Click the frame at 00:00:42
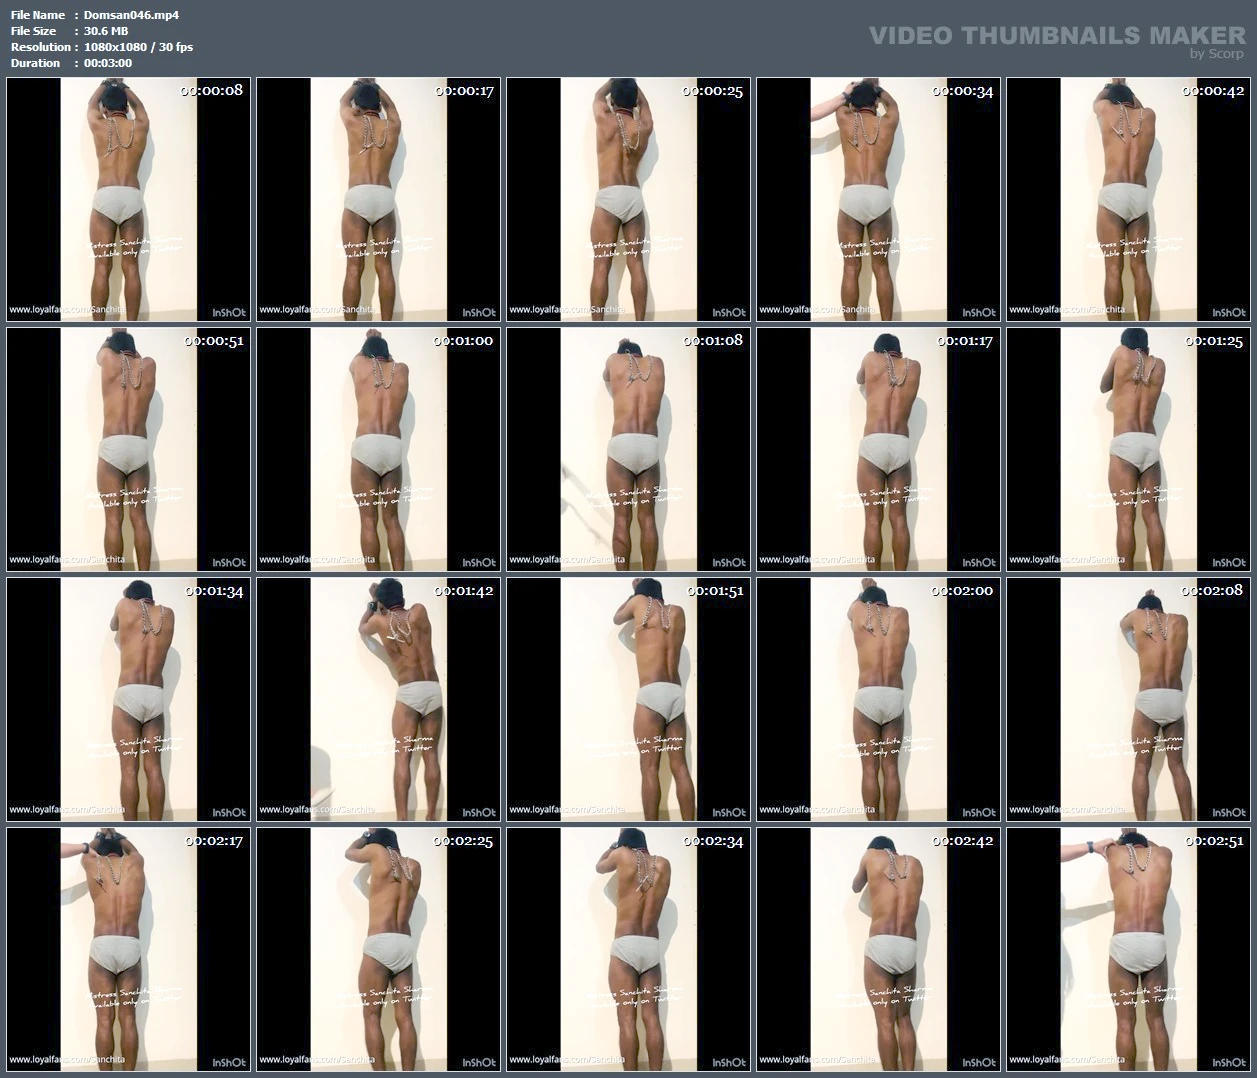 click(1128, 199)
